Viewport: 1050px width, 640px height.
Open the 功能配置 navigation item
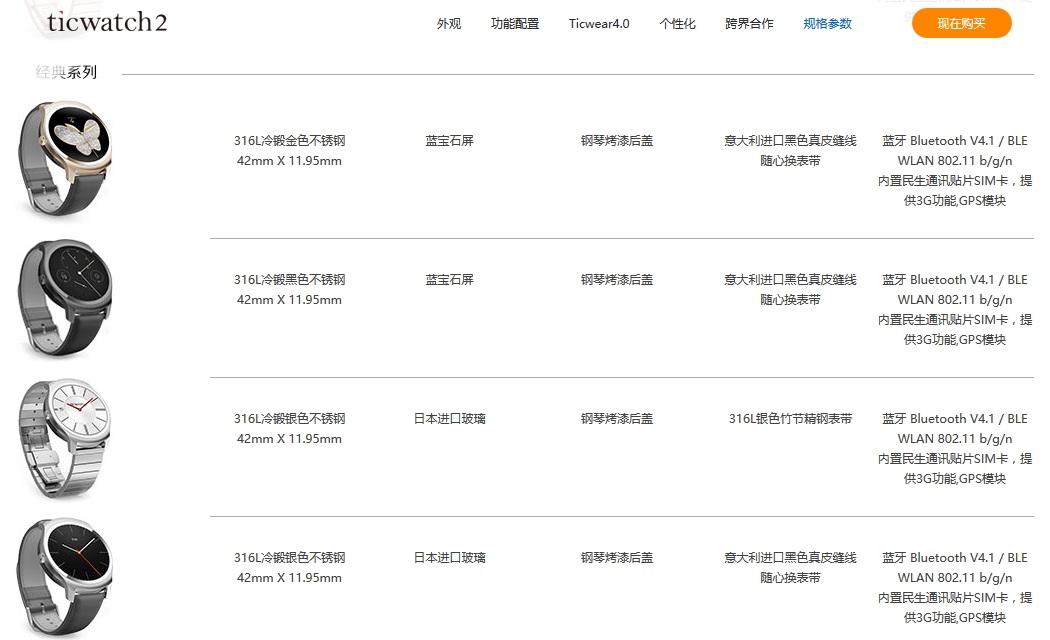(514, 24)
